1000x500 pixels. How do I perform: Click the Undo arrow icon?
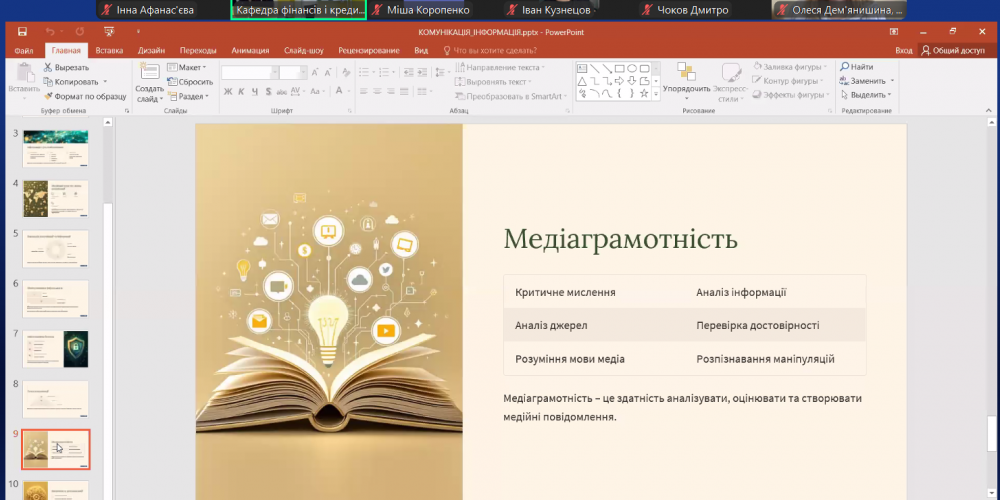(x=50, y=32)
